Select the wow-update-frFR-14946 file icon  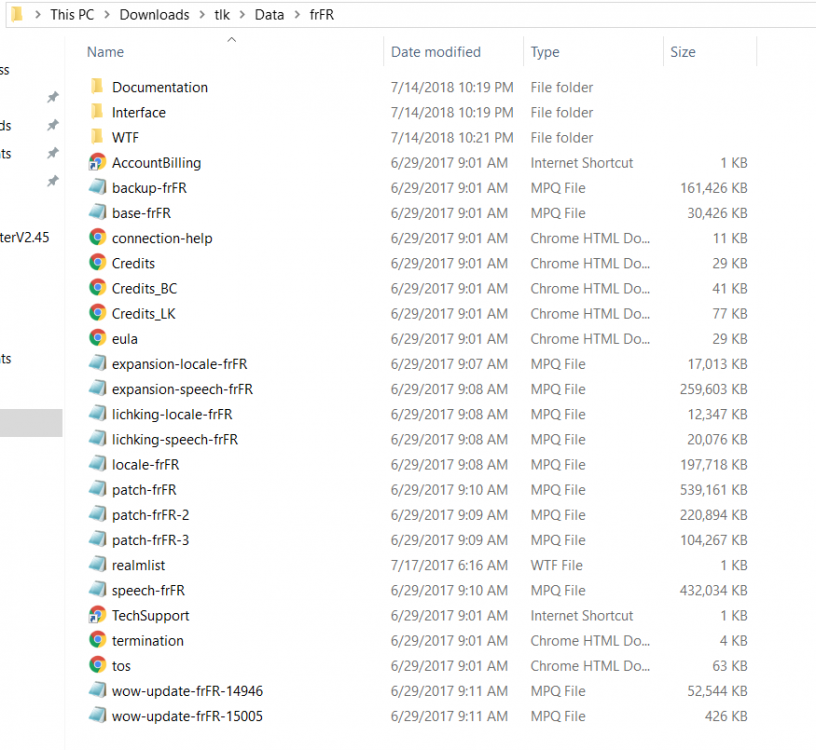[x=97, y=690]
